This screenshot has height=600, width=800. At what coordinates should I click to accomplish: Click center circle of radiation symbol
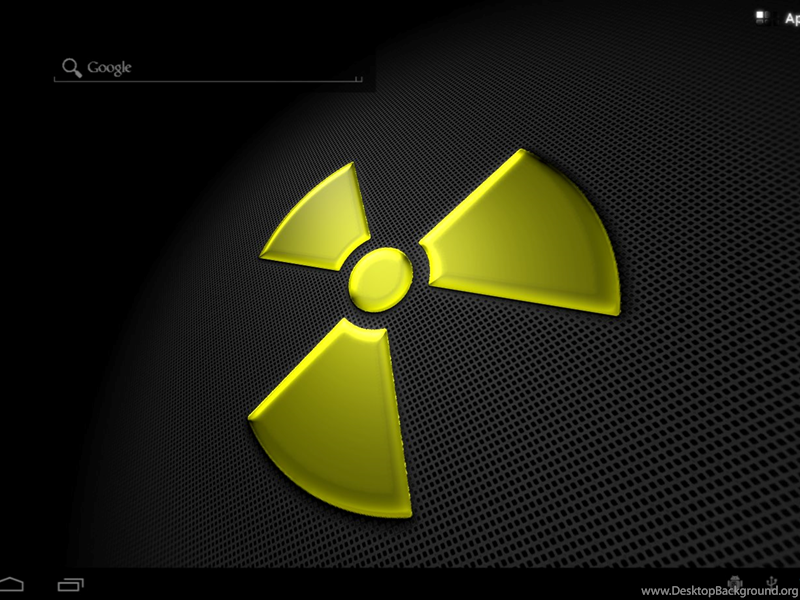[x=380, y=277]
